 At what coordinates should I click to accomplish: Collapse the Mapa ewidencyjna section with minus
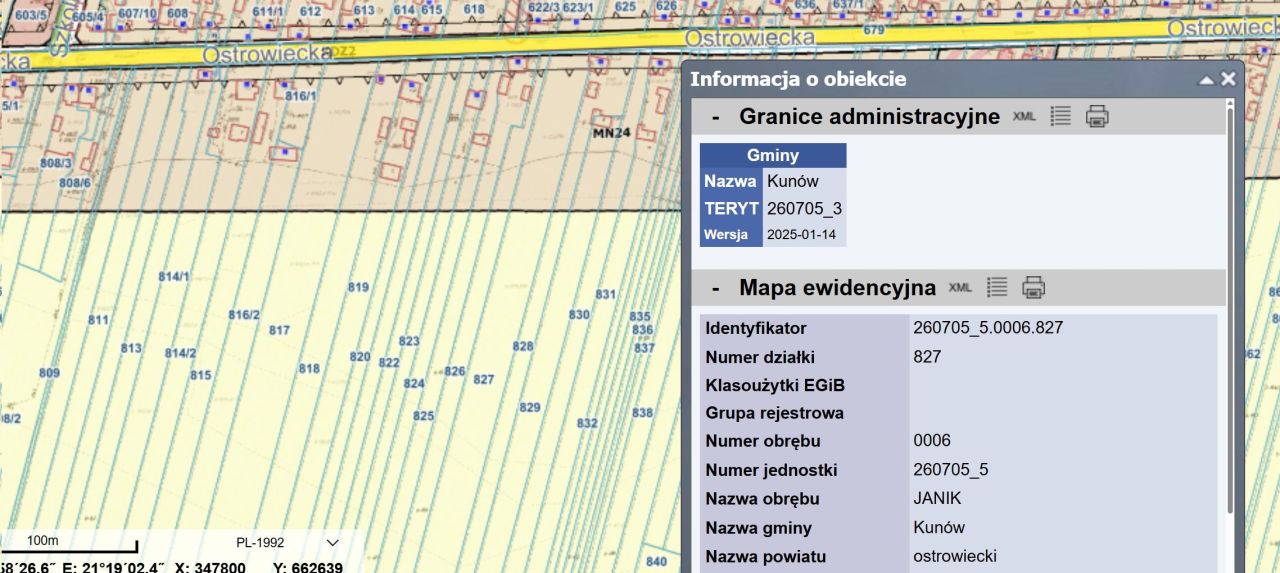tap(716, 288)
